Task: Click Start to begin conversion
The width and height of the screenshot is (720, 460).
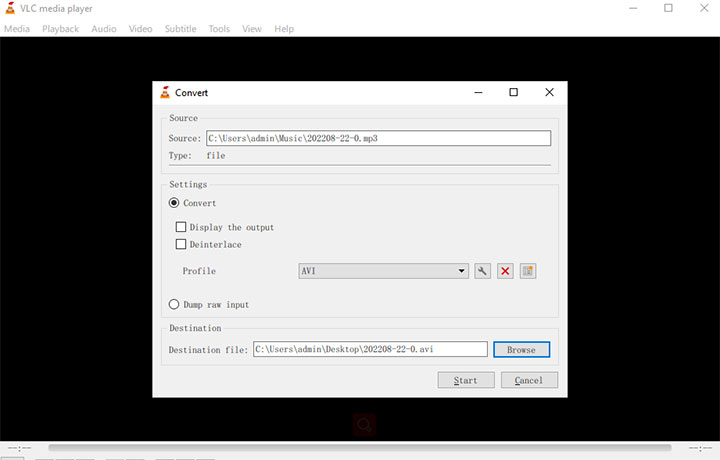Action: tap(466, 380)
